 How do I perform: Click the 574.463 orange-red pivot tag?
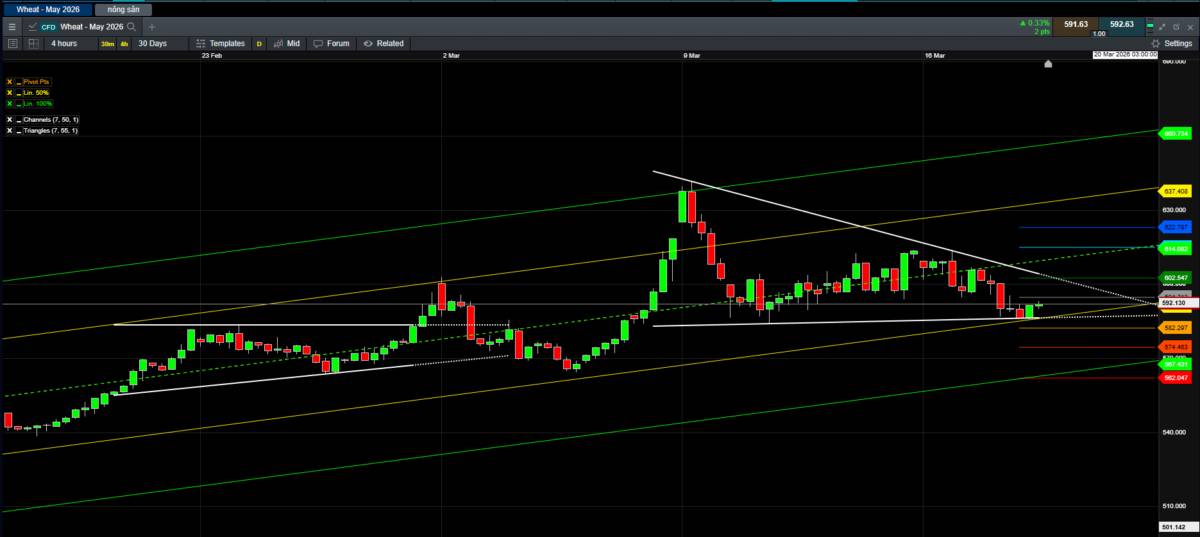(1175, 347)
